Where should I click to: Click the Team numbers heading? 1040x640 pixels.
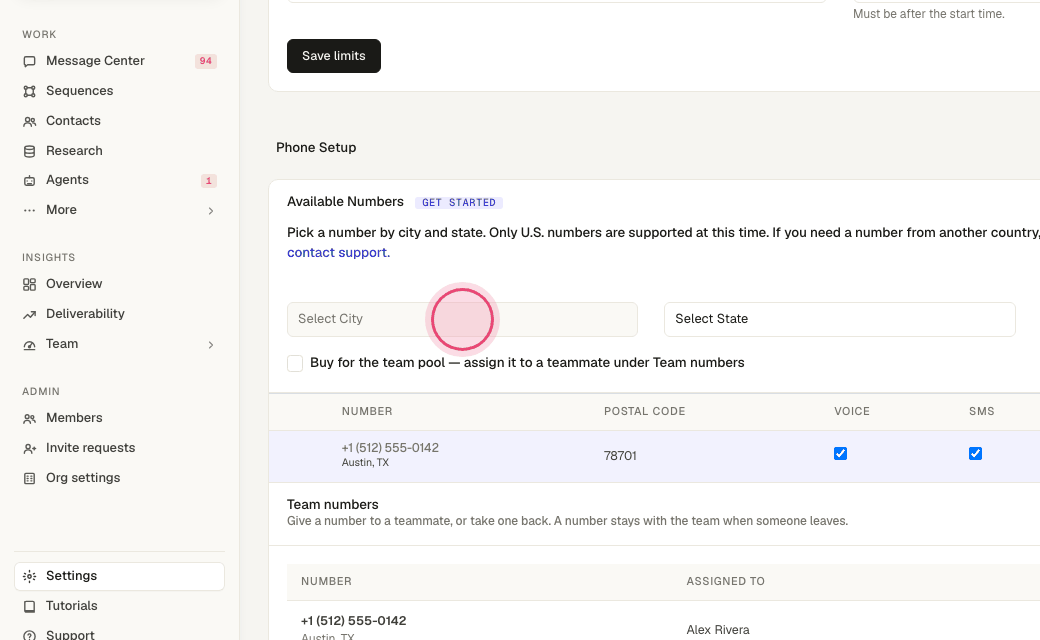[x=333, y=504]
